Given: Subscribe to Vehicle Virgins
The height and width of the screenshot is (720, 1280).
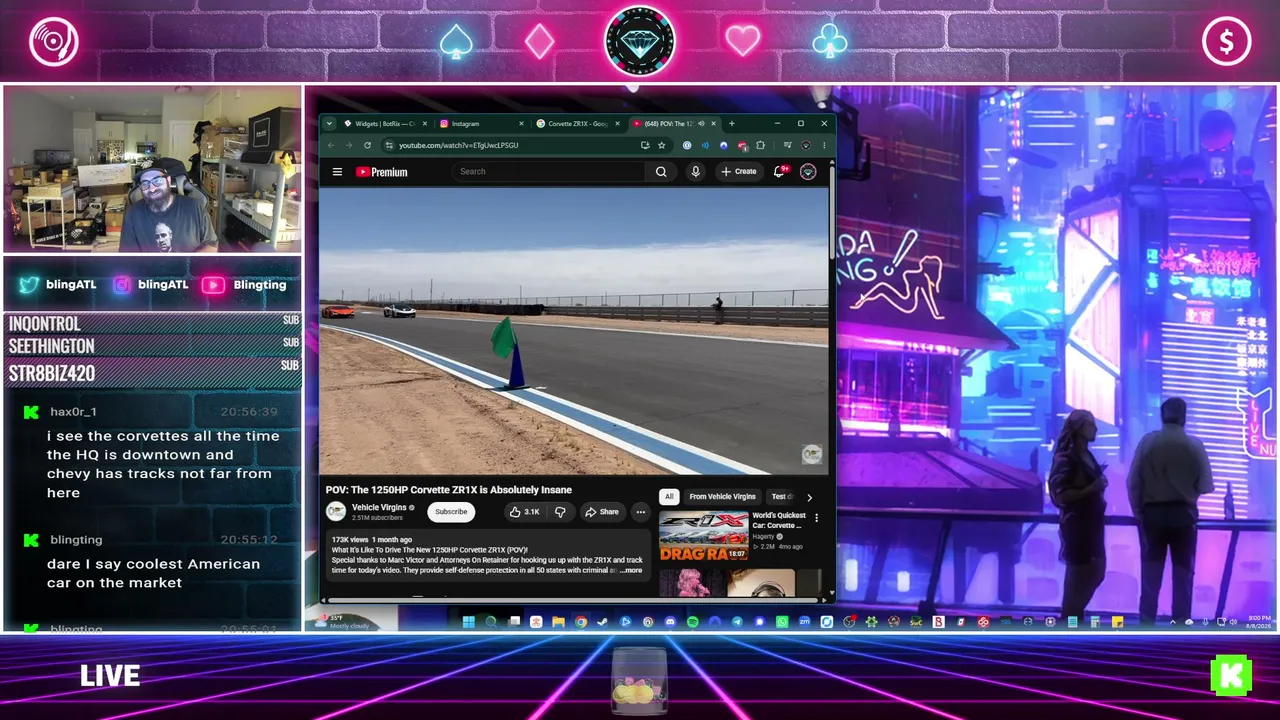Looking at the screenshot, I should point(451,512).
